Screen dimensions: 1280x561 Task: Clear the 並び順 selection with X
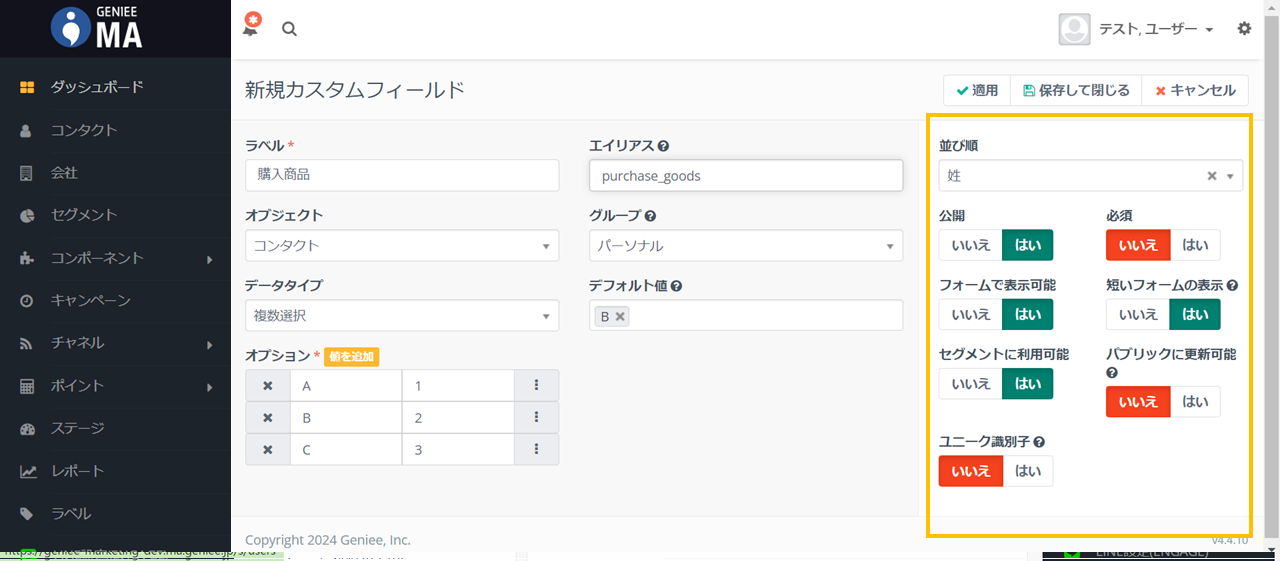1212,176
